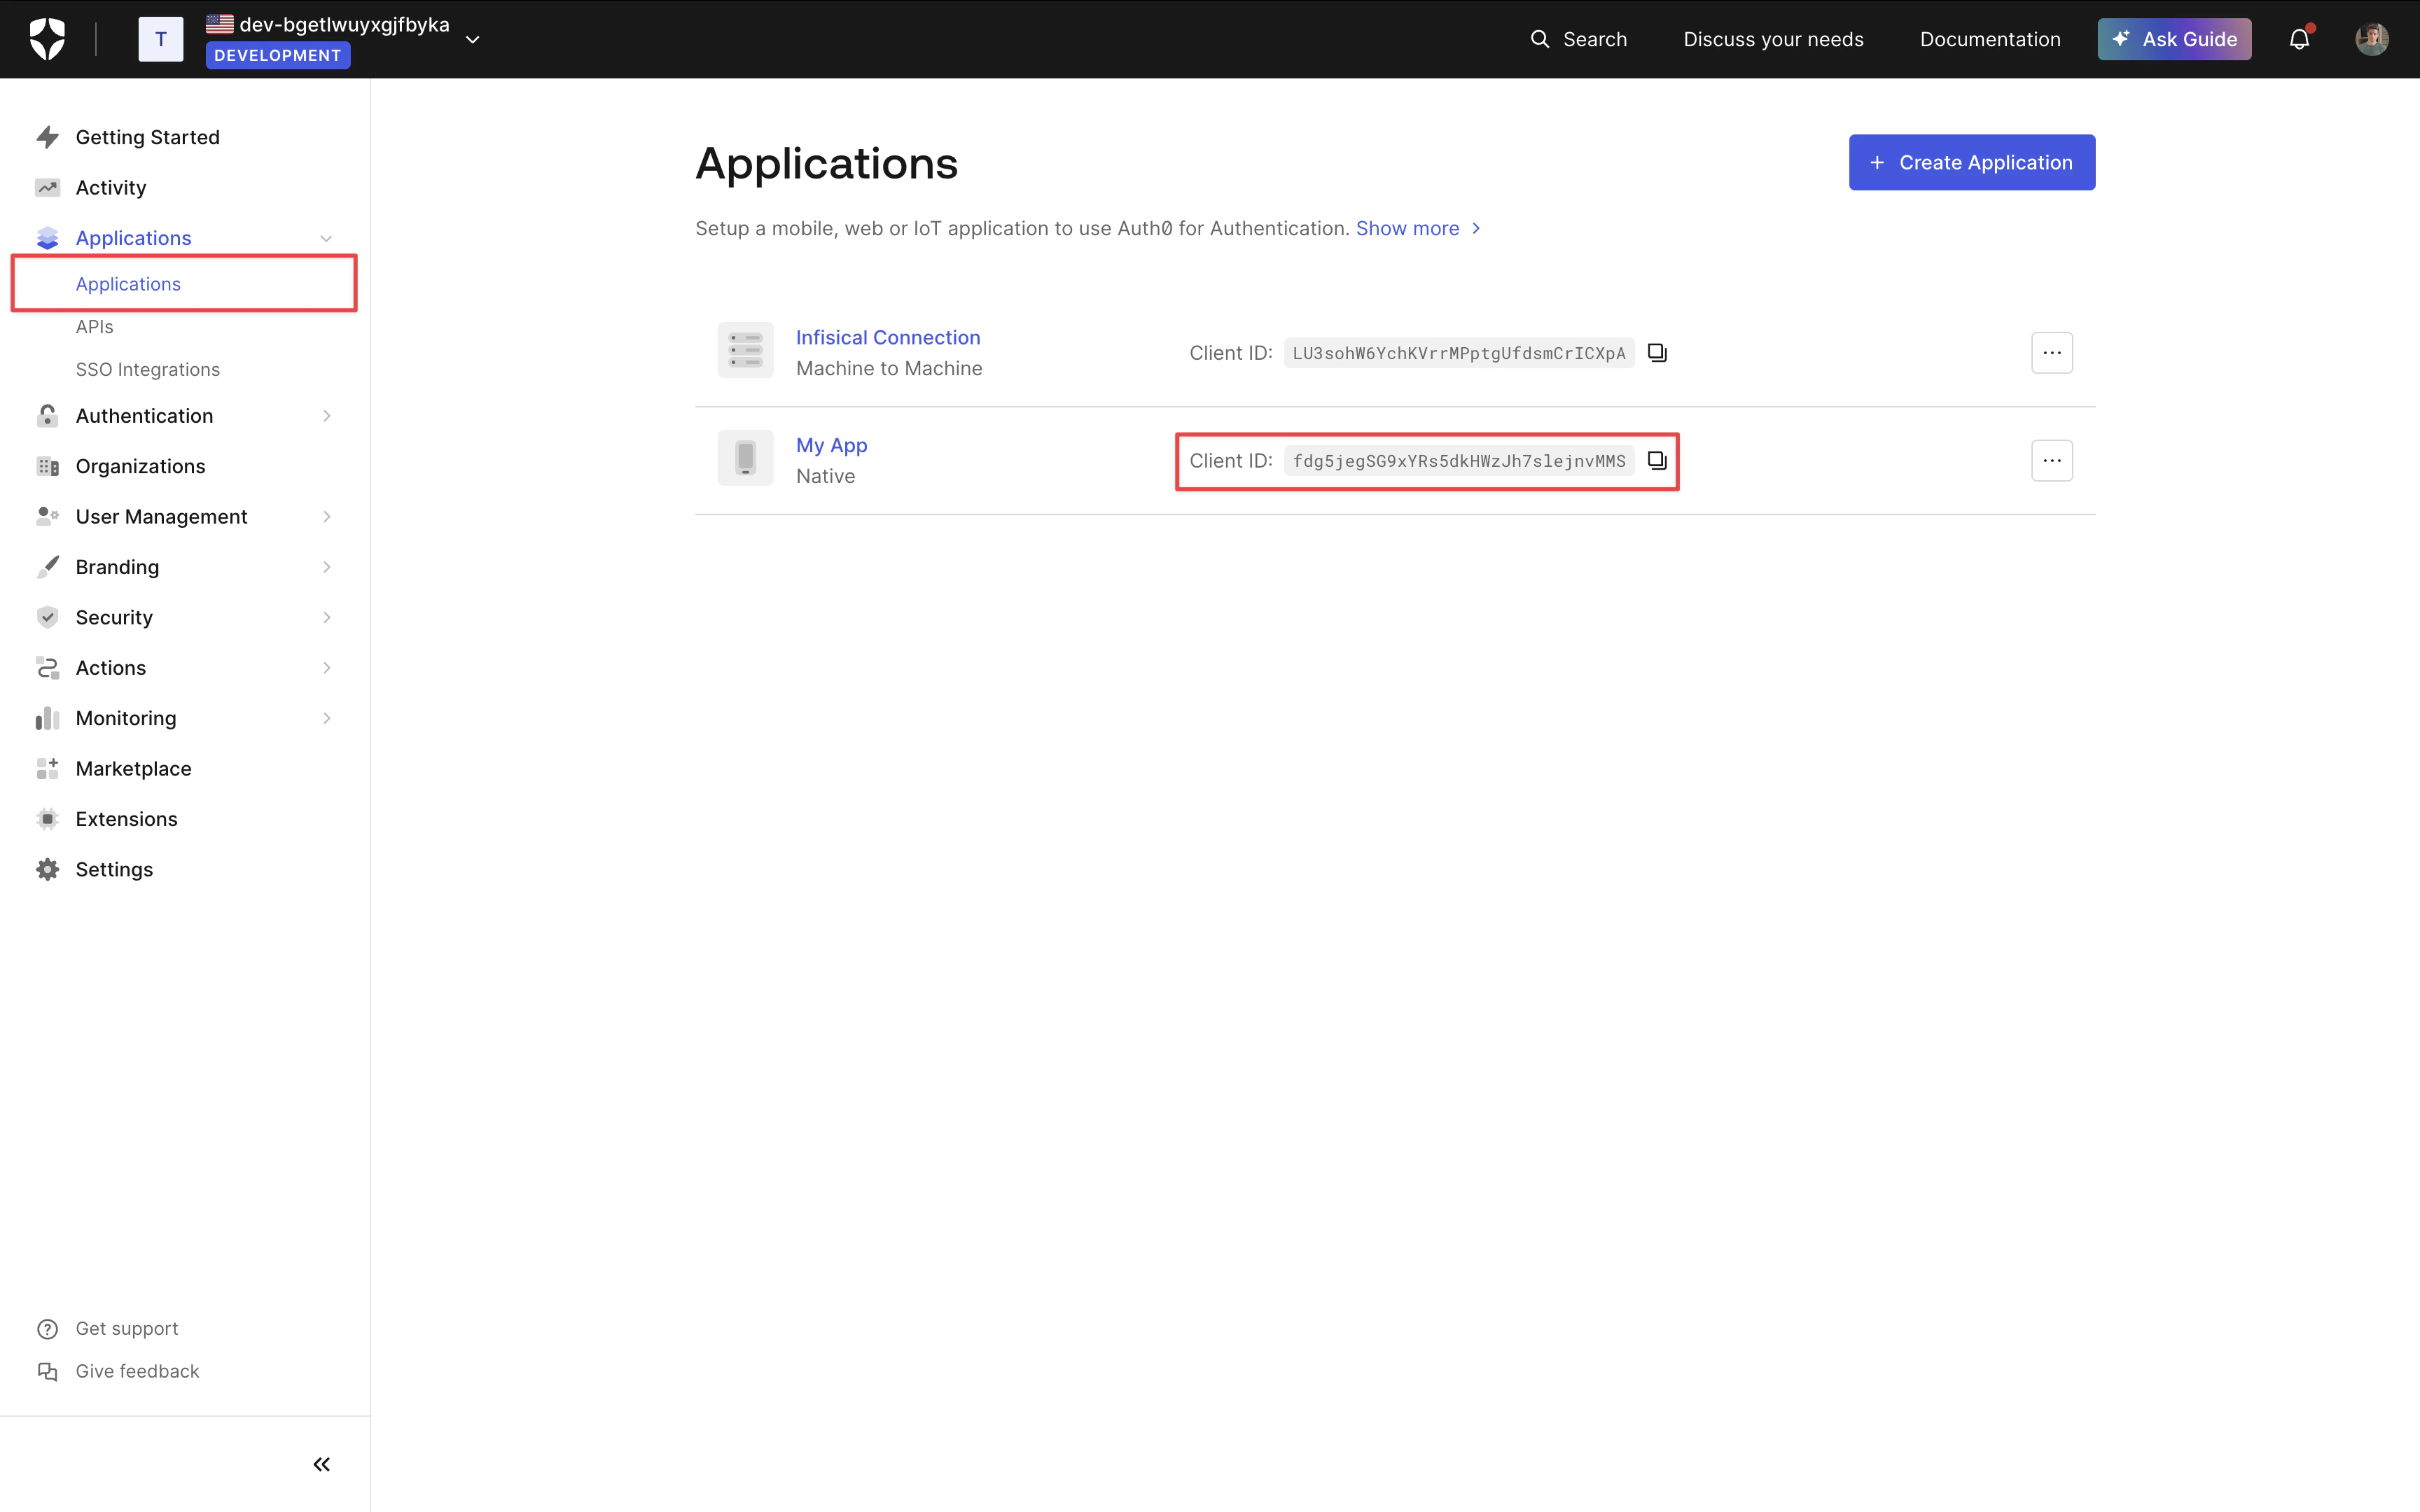Expand Actions section chevron
Image resolution: width=2420 pixels, height=1512 pixels.
(326, 667)
